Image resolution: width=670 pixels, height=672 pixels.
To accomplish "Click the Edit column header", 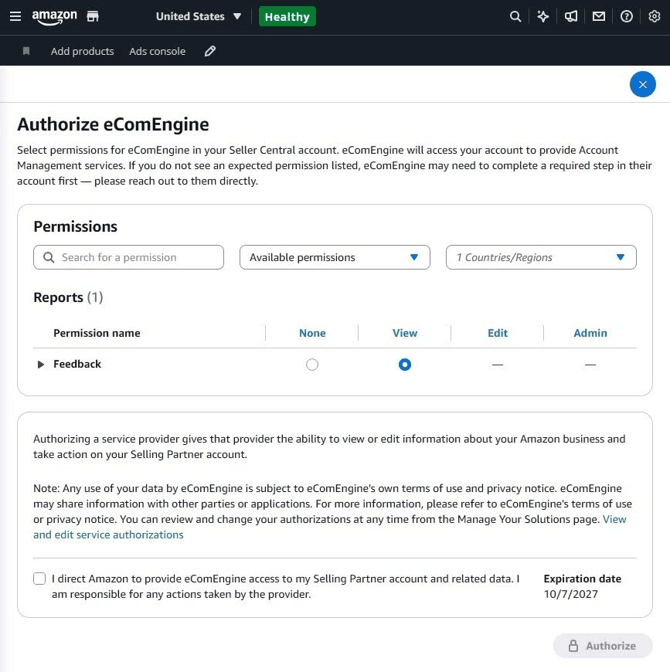I will tap(497, 333).
